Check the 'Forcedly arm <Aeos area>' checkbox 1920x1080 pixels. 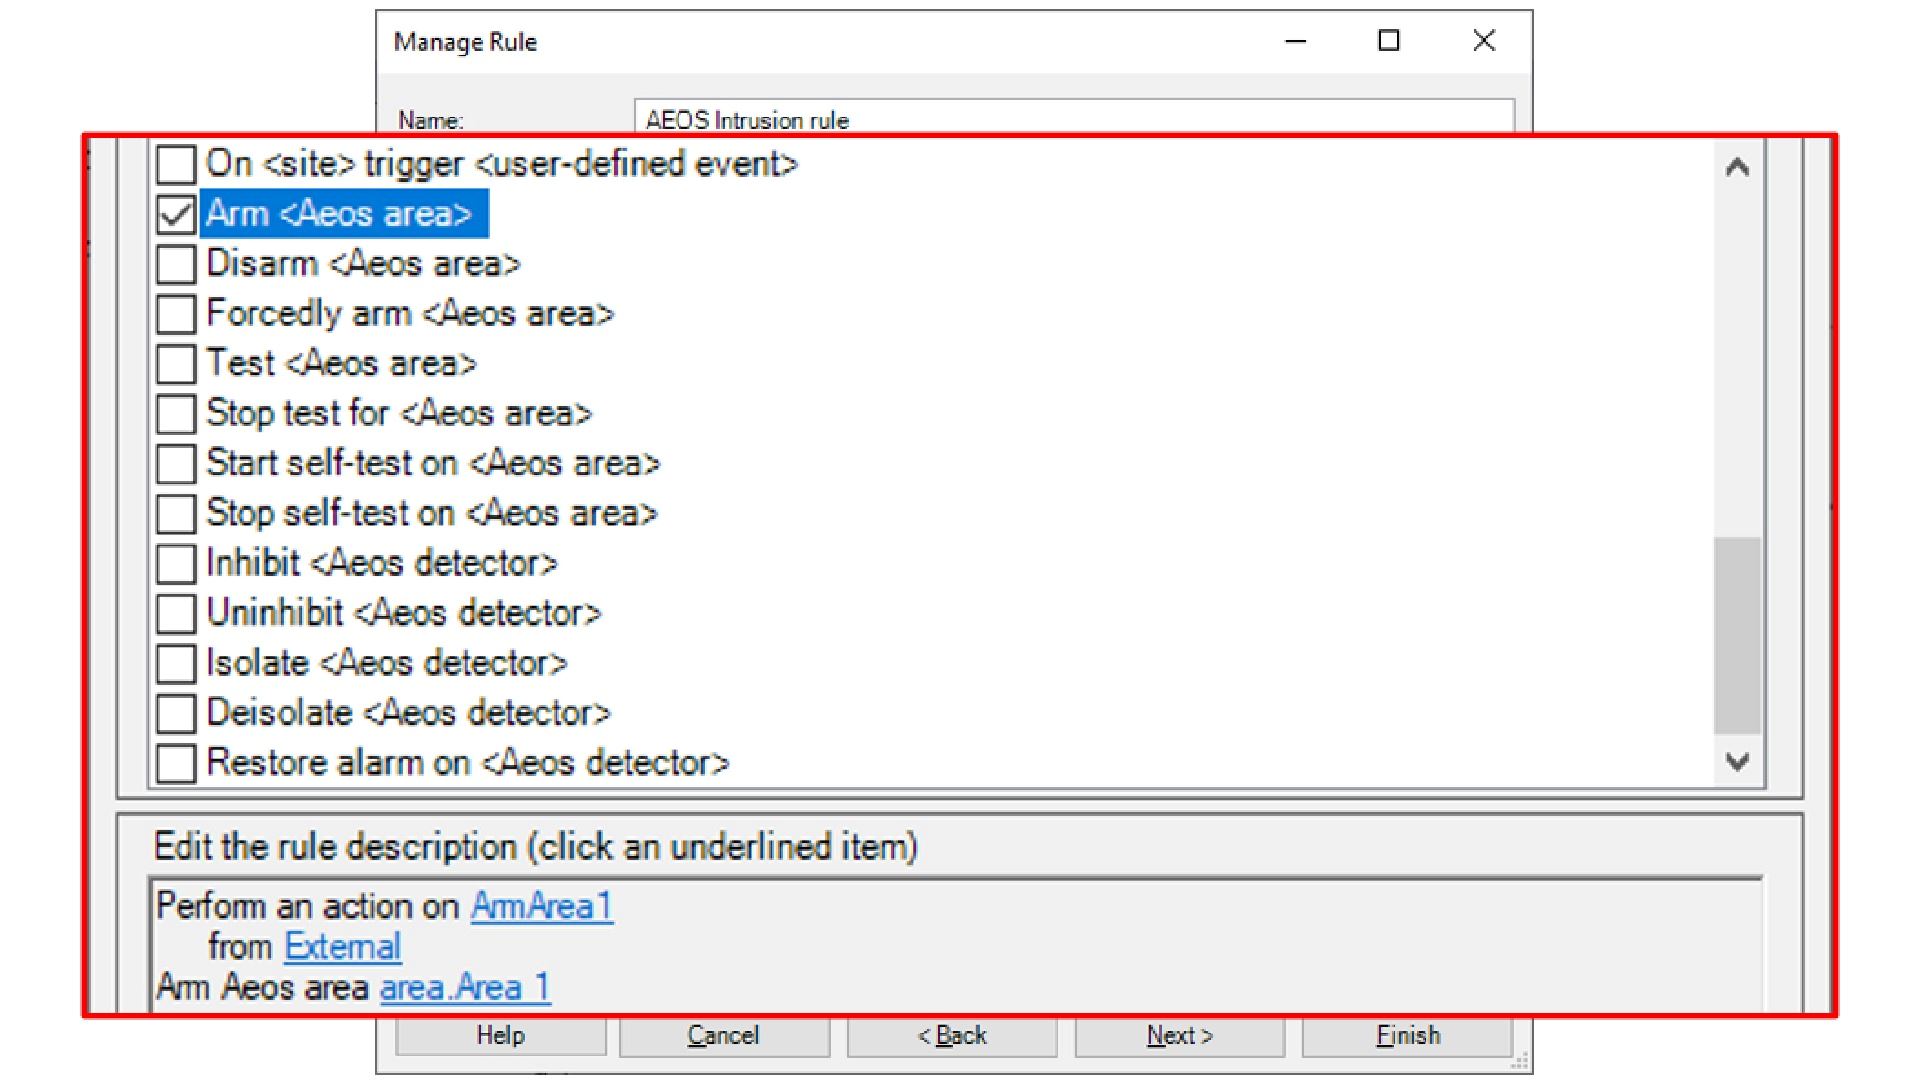(176, 314)
